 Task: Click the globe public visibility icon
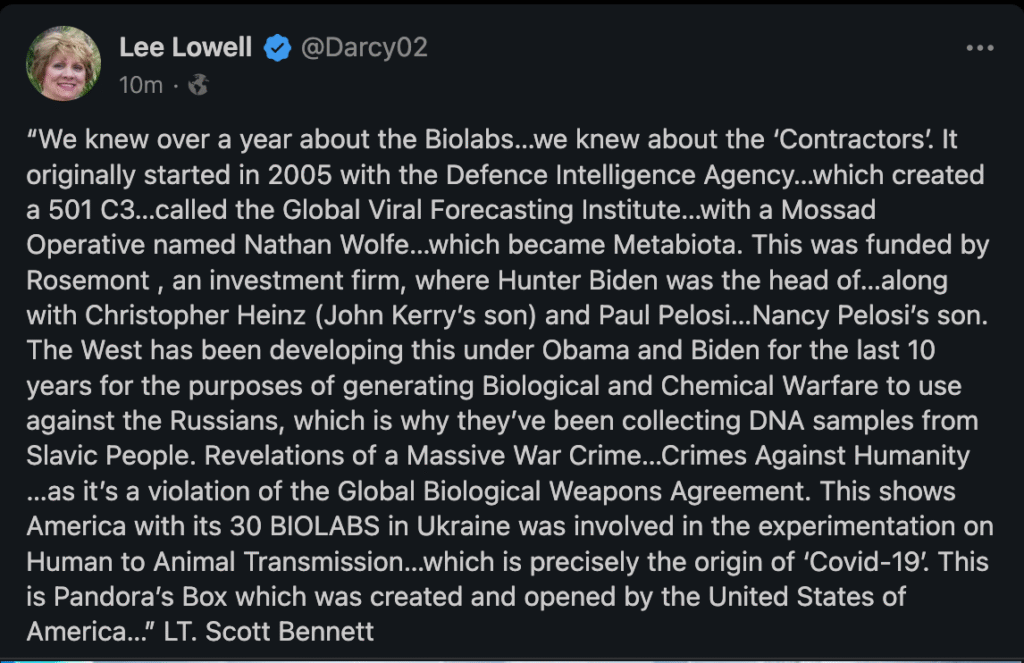[x=198, y=86]
